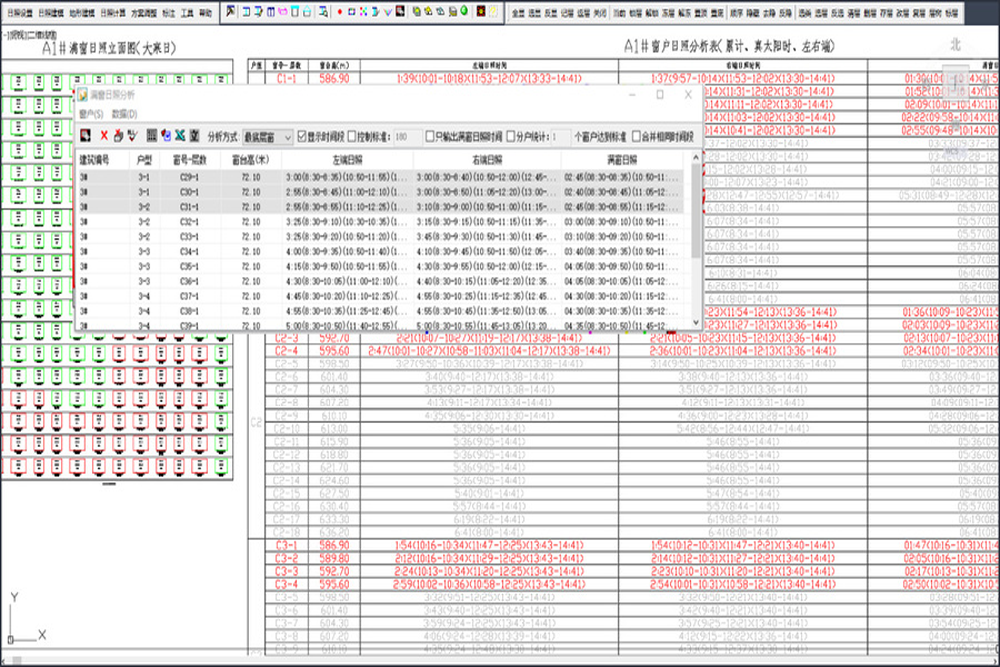This screenshot has height=667, width=1000.
Task: Click the save-like icon left of green sphere
Action: [453, 11]
